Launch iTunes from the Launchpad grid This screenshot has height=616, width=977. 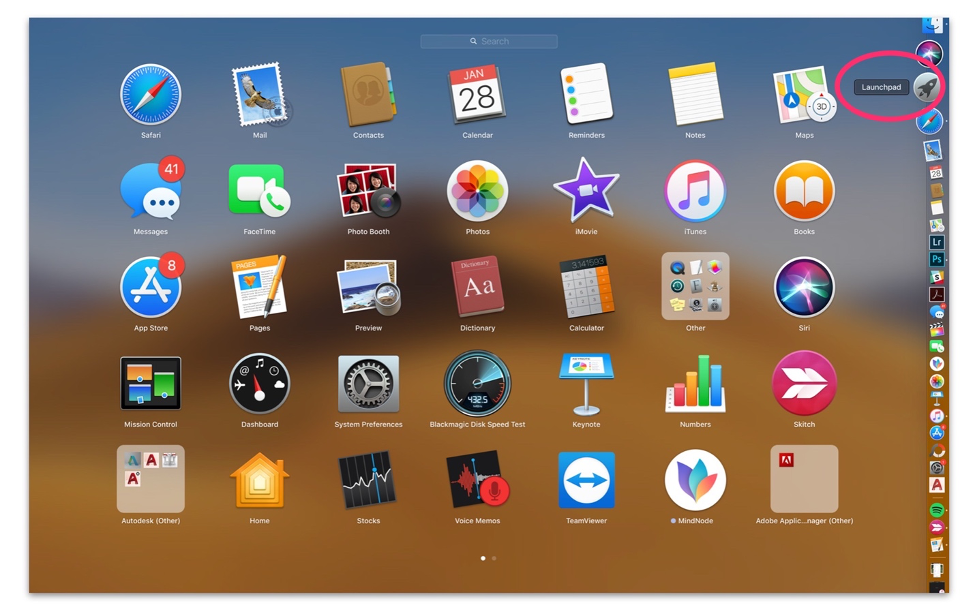[695, 191]
